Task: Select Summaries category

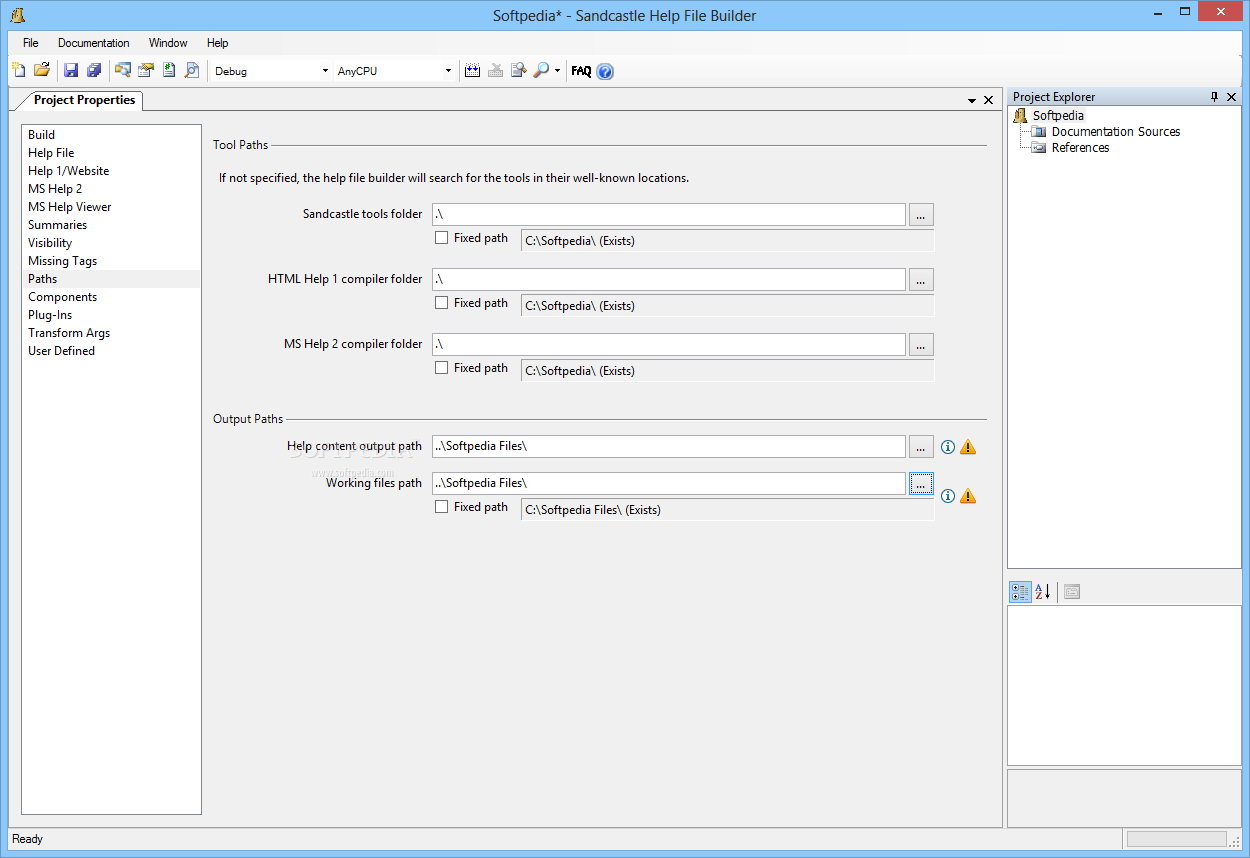Action: (x=111, y=225)
